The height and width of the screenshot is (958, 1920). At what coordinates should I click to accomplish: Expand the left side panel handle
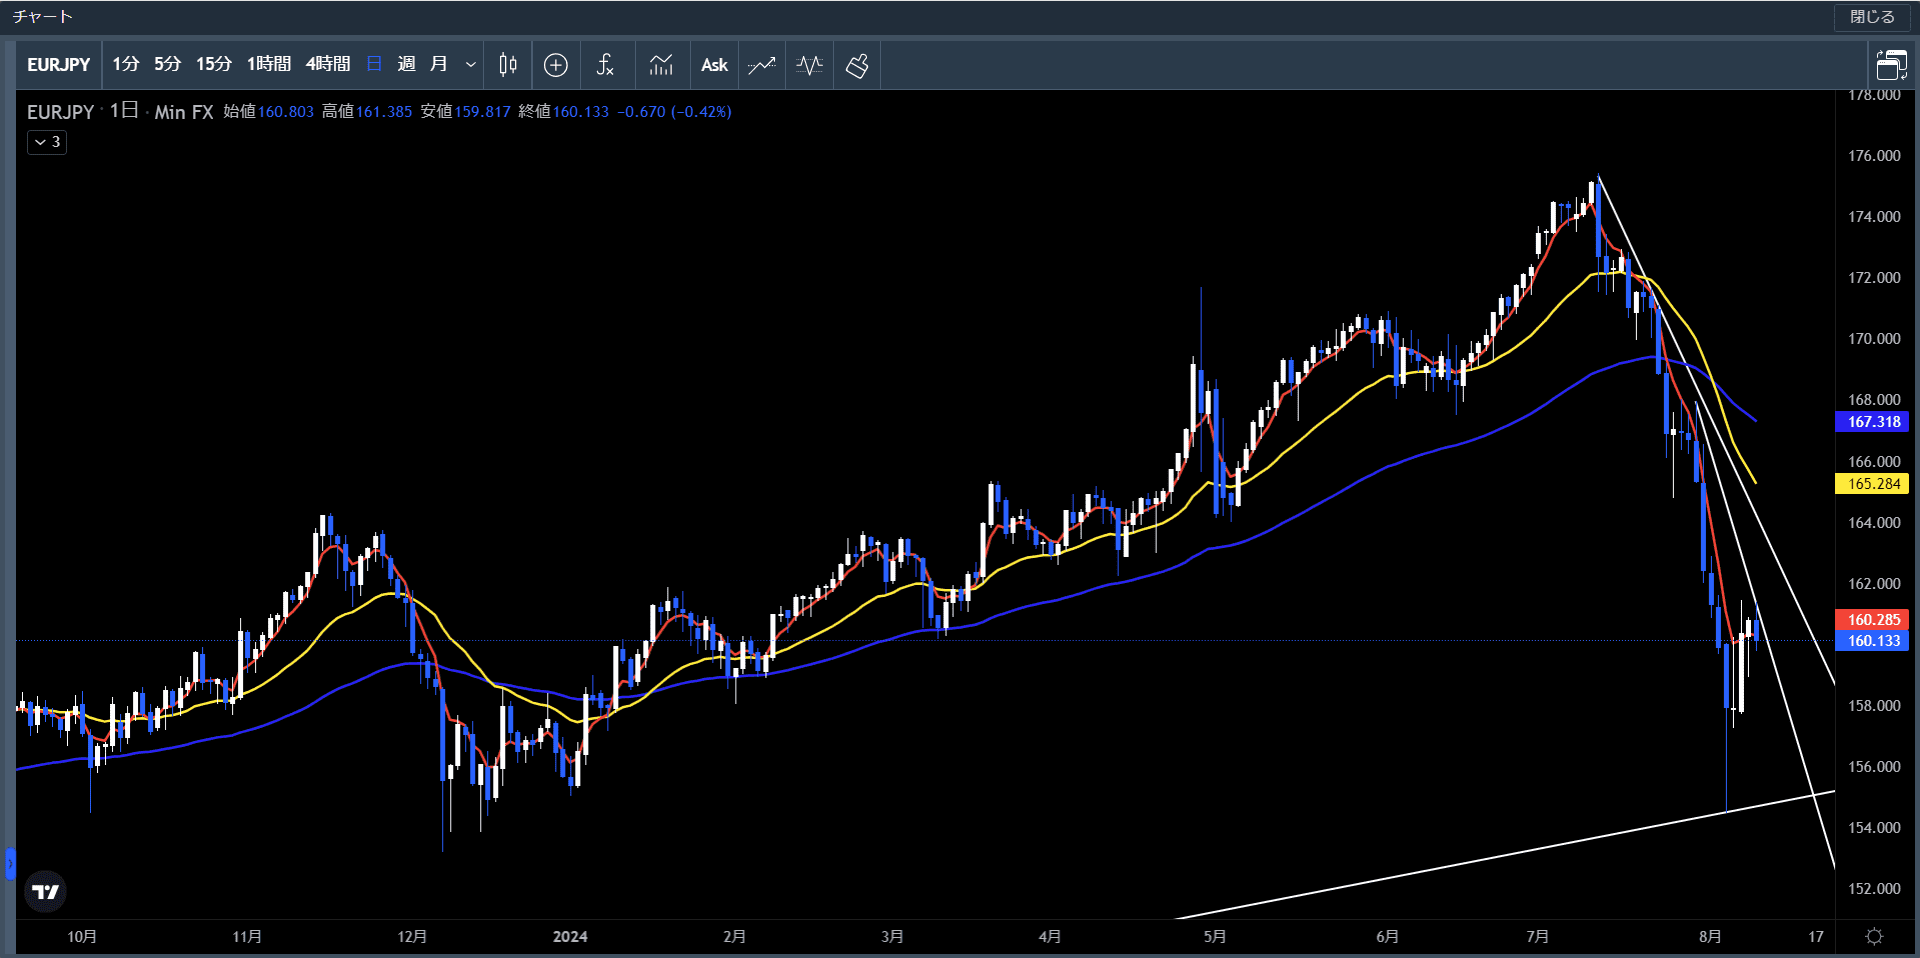click(10, 863)
